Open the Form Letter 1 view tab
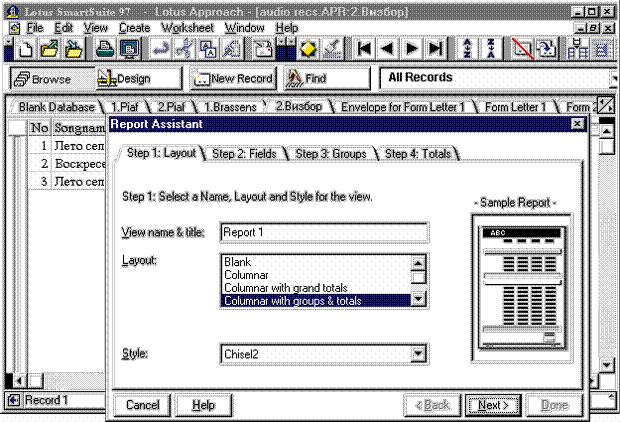The width and height of the screenshot is (620, 422). pos(515,107)
